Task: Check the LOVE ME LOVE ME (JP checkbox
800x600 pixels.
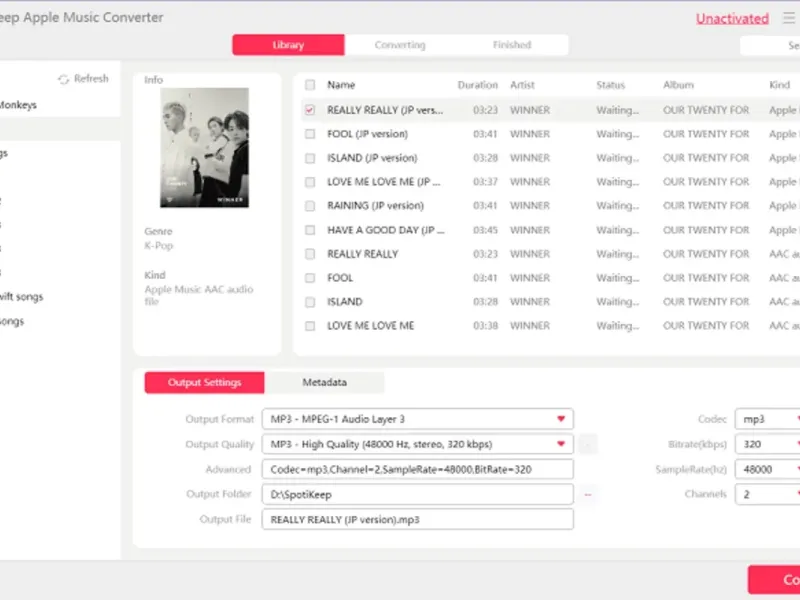Action: pyautogui.click(x=310, y=182)
